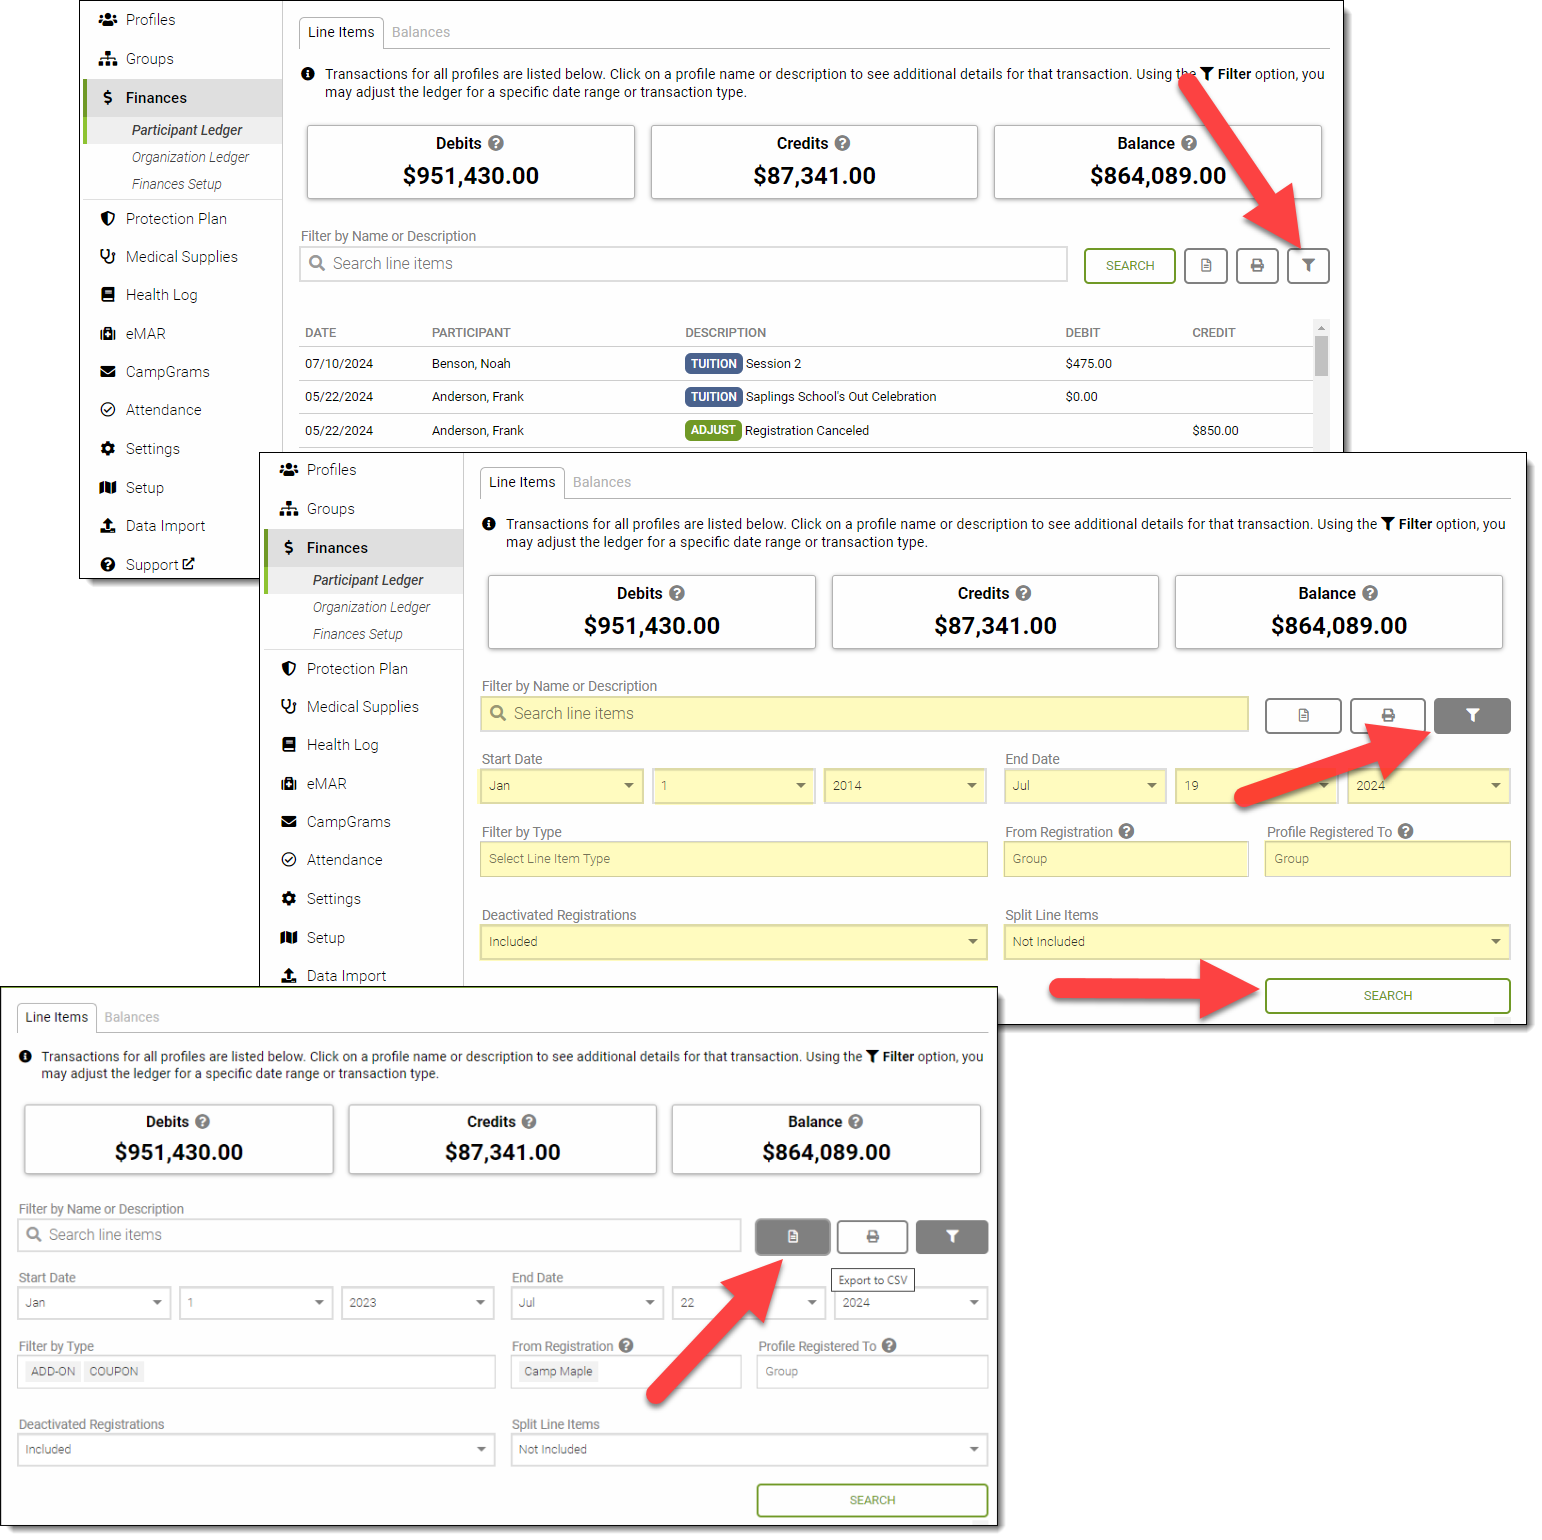Open the Saplings School's Out Celebration description
This screenshot has height=1540, width=1542.
coord(840,397)
